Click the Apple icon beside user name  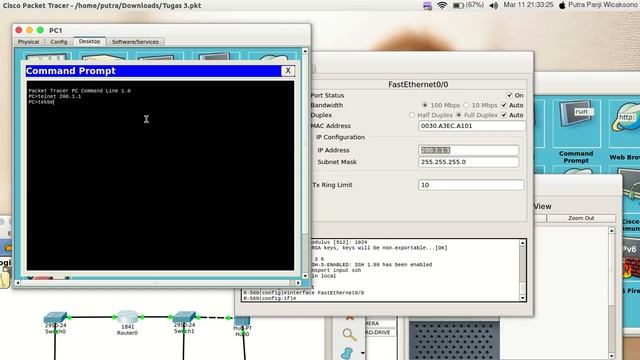tap(562, 5)
